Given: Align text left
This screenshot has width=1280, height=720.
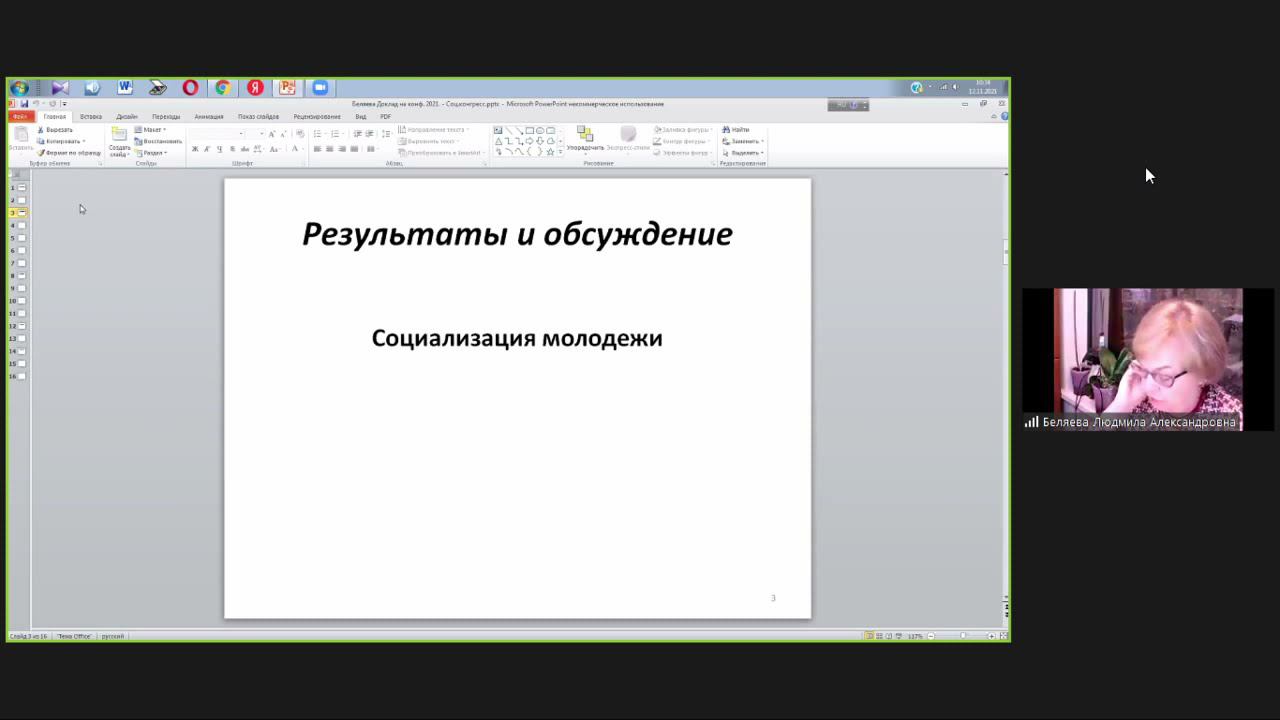Looking at the screenshot, I should (317, 149).
